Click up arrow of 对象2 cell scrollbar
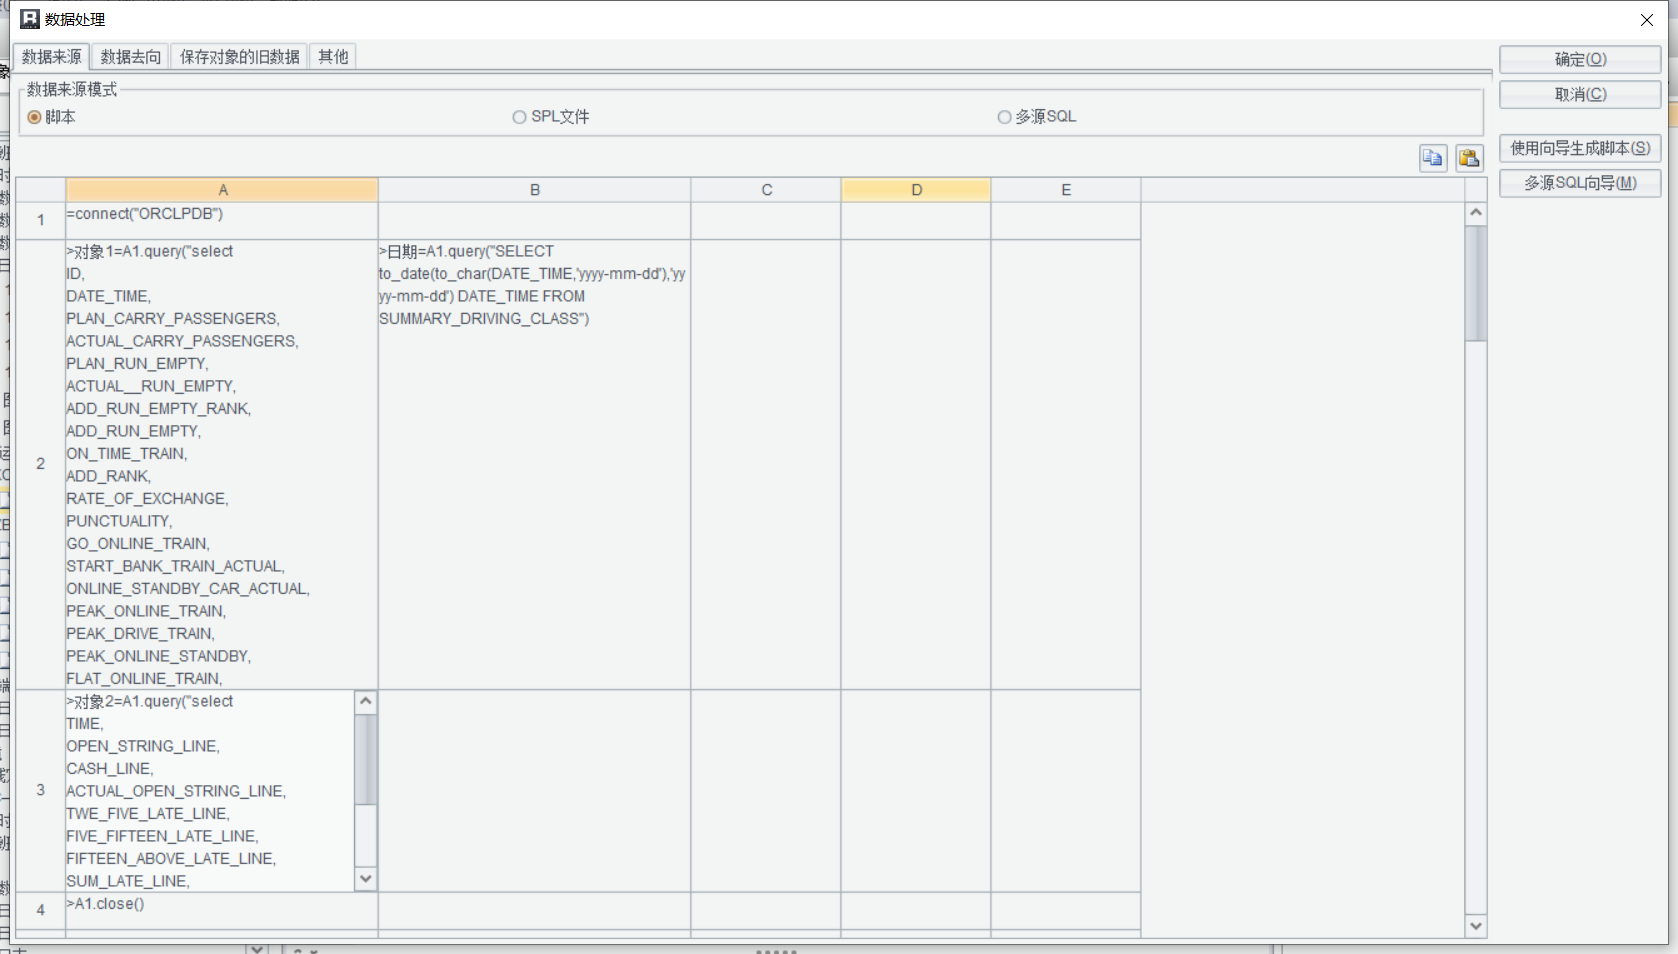 [x=366, y=702]
